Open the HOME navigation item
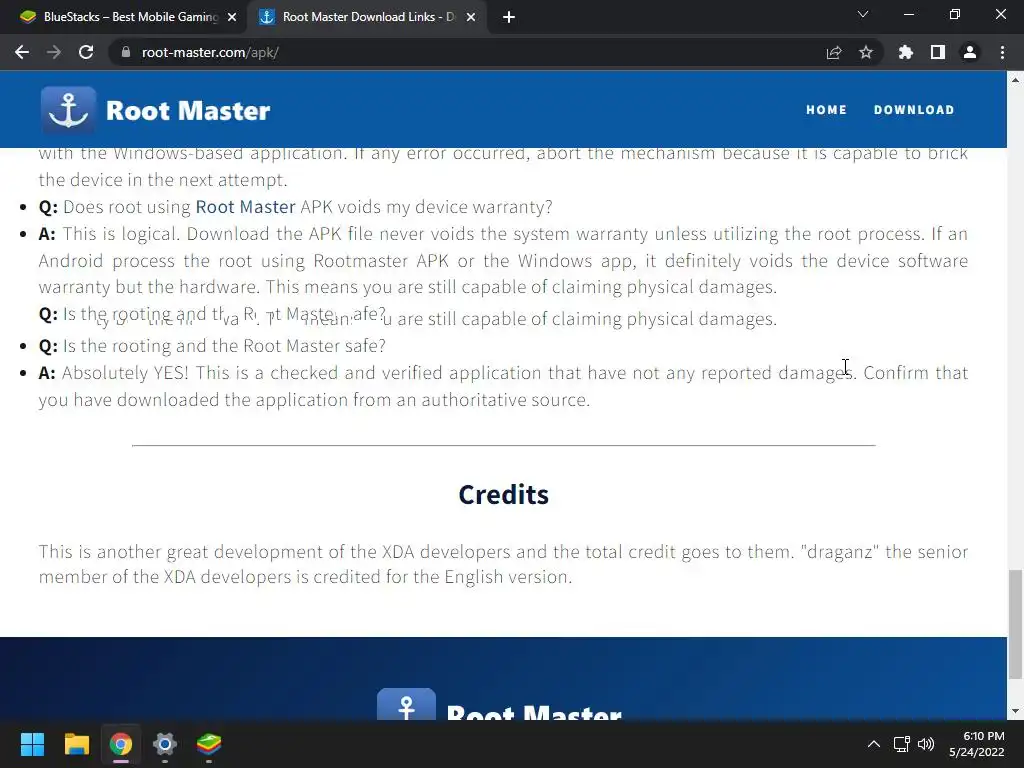Image resolution: width=1024 pixels, height=768 pixels. click(826, 110)
